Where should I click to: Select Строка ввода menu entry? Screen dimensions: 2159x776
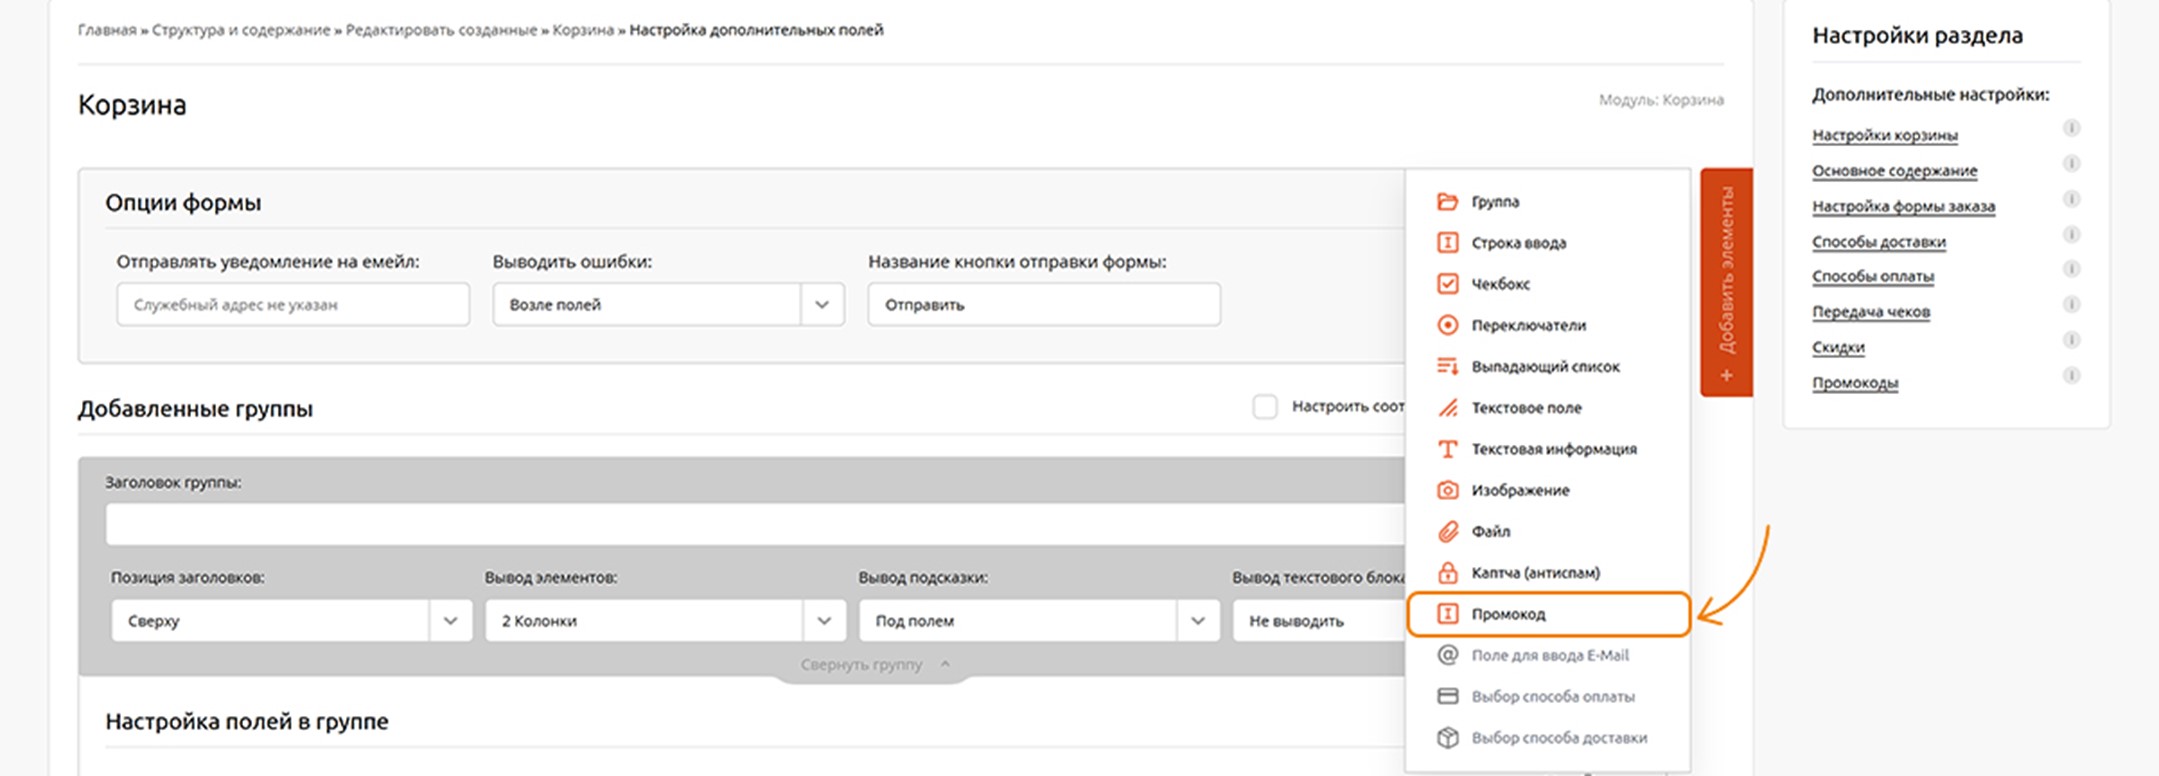tap(1518, 243)
